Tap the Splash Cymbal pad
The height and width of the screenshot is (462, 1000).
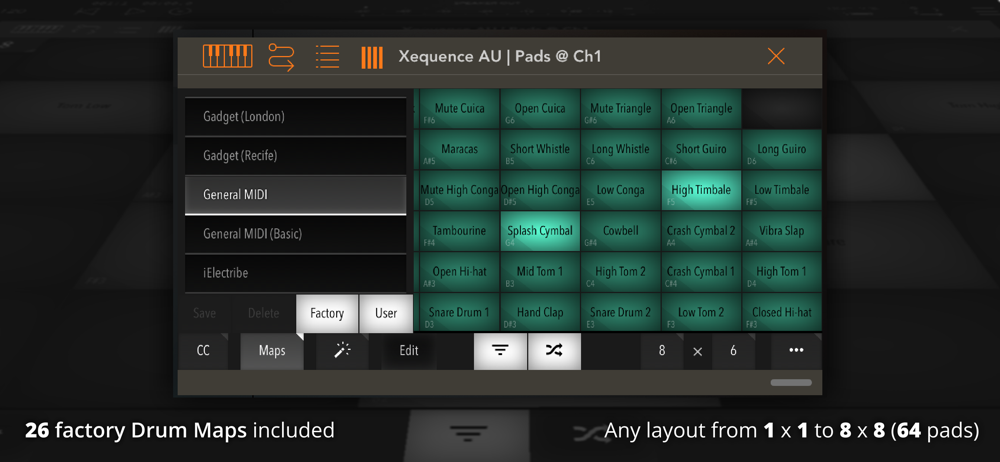pyautogui.click(x=540, y=231)
